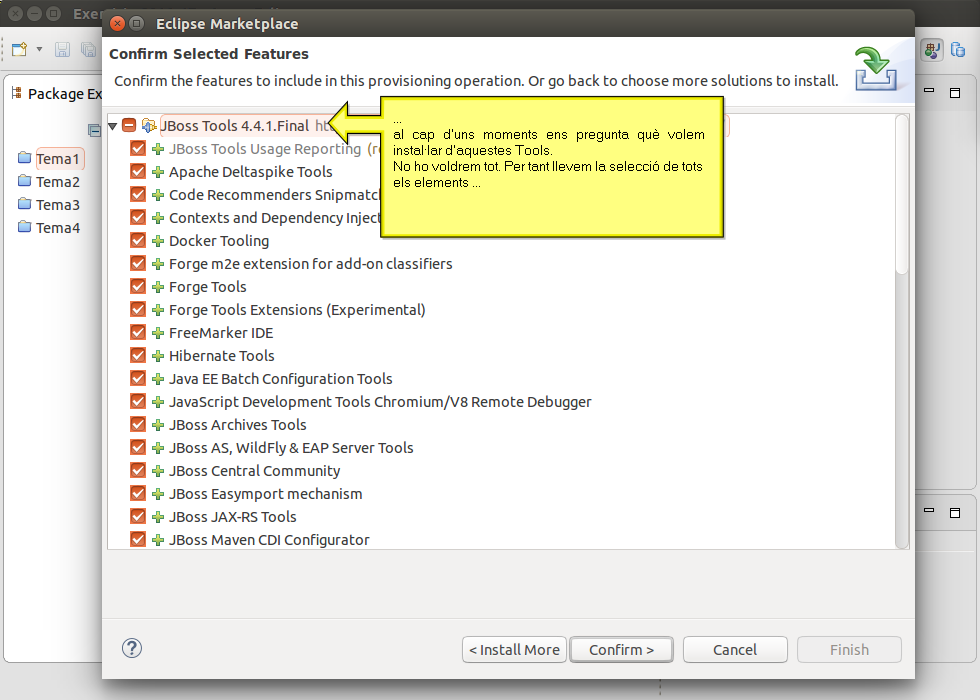Select the Tema3 project label

point(58,205)
